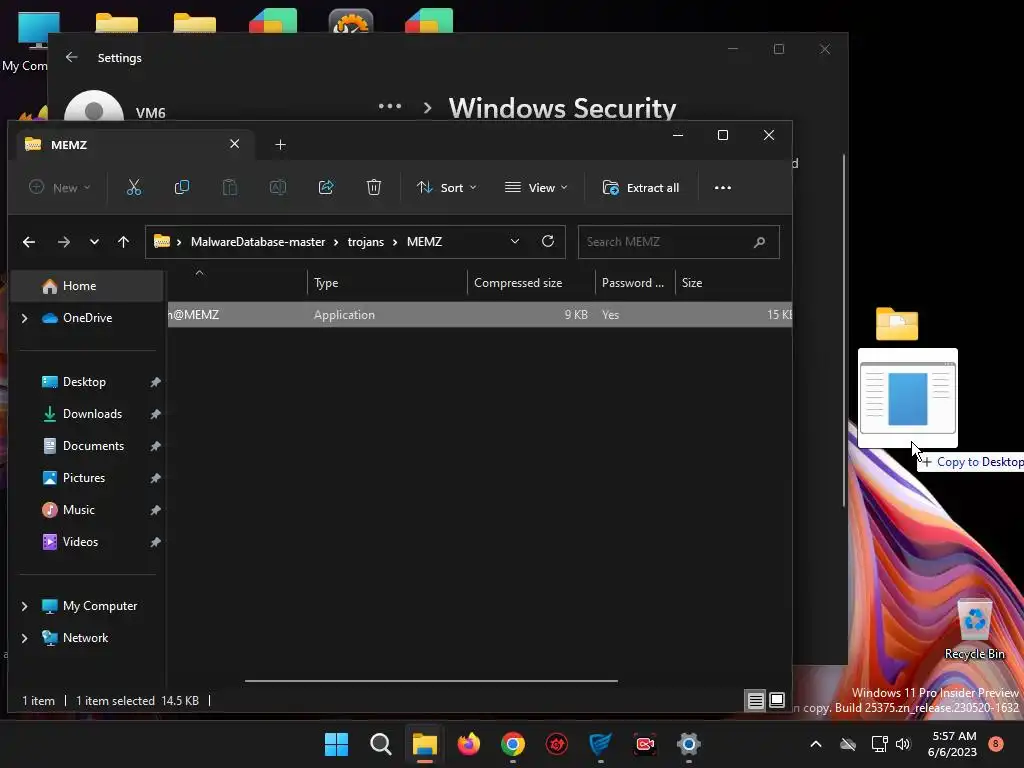Open the View dropdown

click(x=536, y=187)
